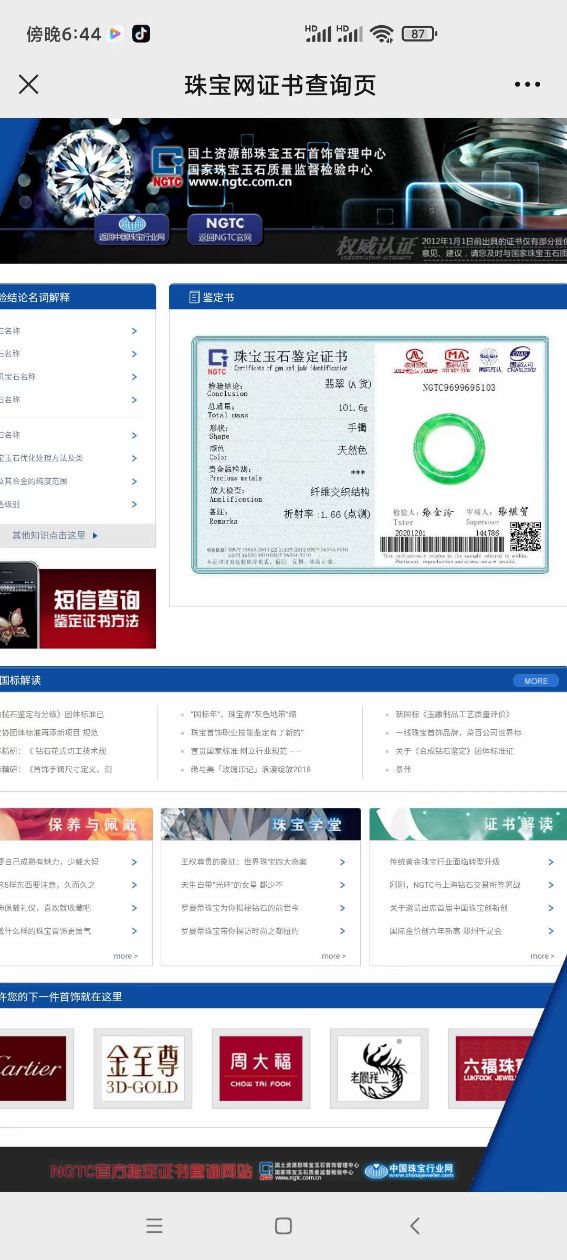Viewport: 567px width, 1260px height.
Task: Open www.ngtc.com.cn link in banner
Action: 240,183
